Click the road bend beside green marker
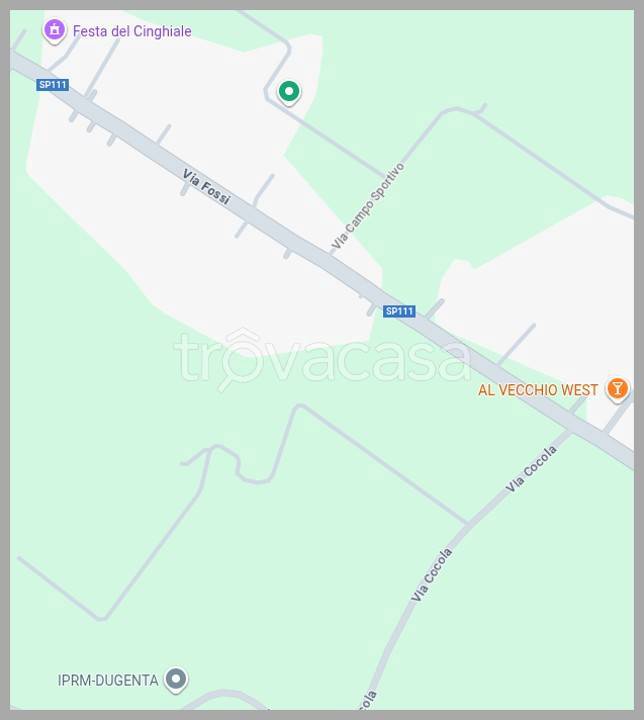644x720 pixels. point(267,92)
